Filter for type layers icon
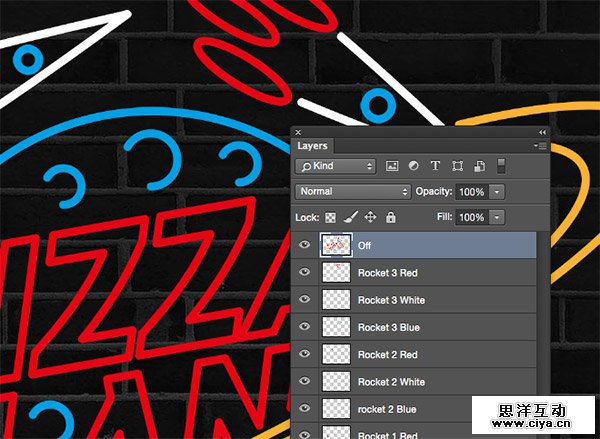Image resolution: width=600 pixels, height=439 pixels. point(435,166)
